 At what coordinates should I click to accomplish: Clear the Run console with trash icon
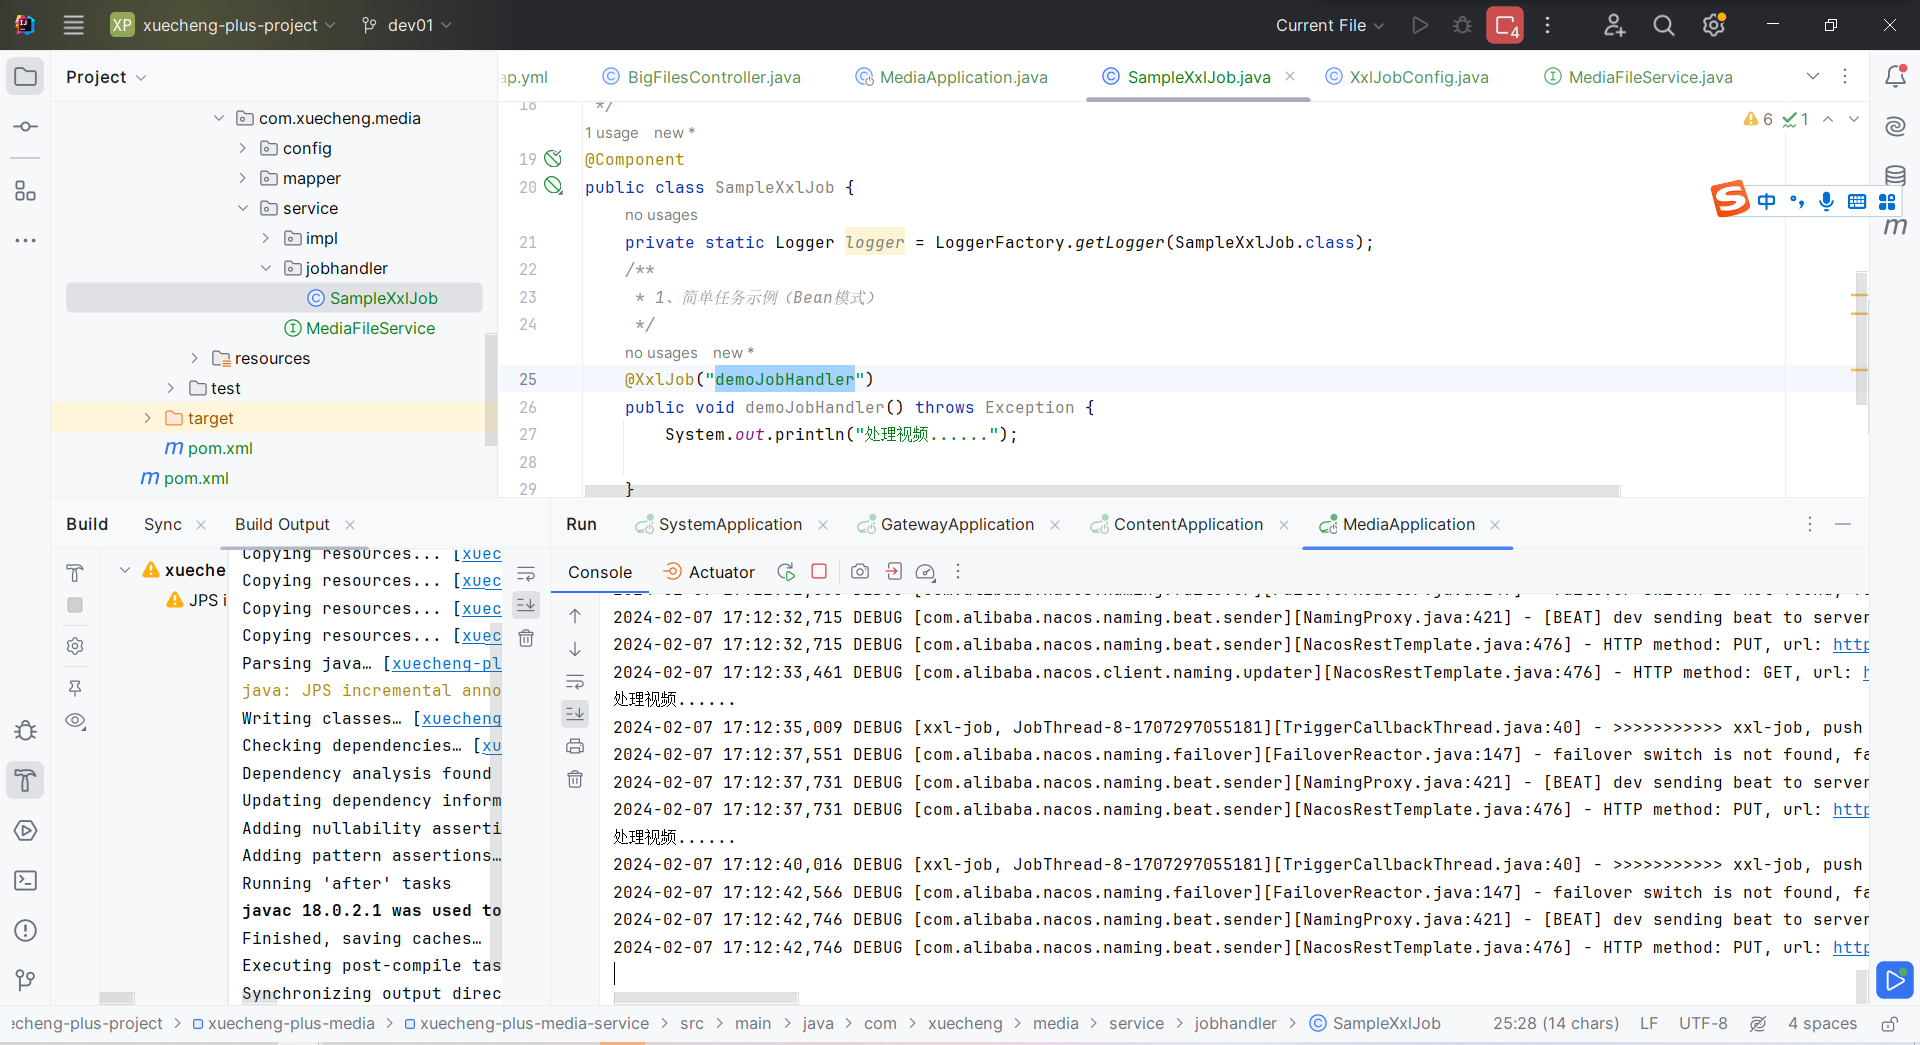pyautogui.click(x=575, y=779)
